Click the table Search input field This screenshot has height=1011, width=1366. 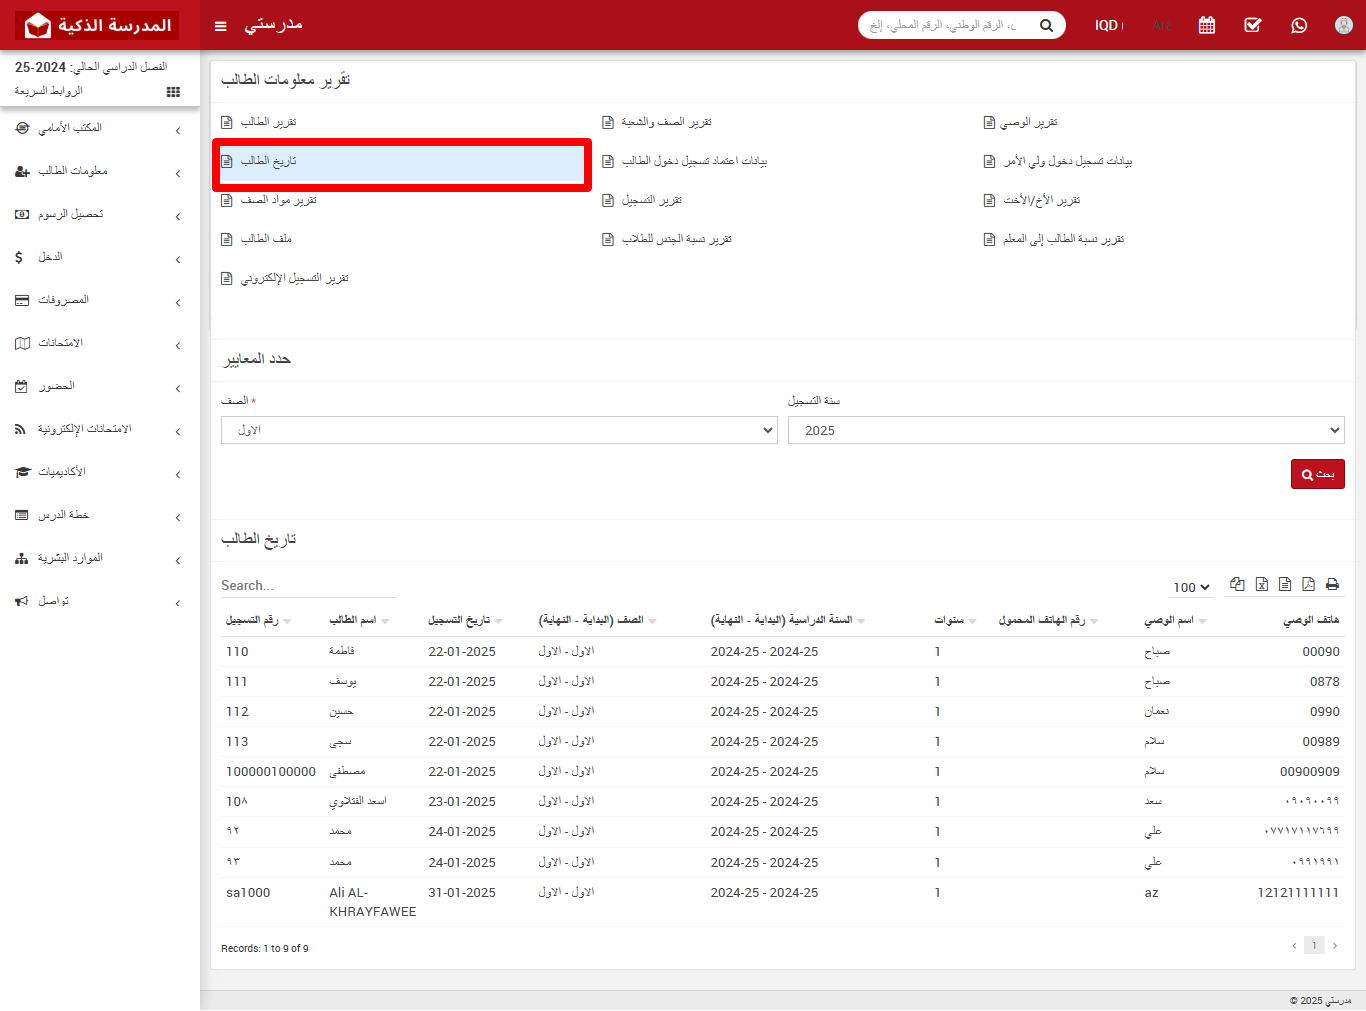(x=307, y=586)
